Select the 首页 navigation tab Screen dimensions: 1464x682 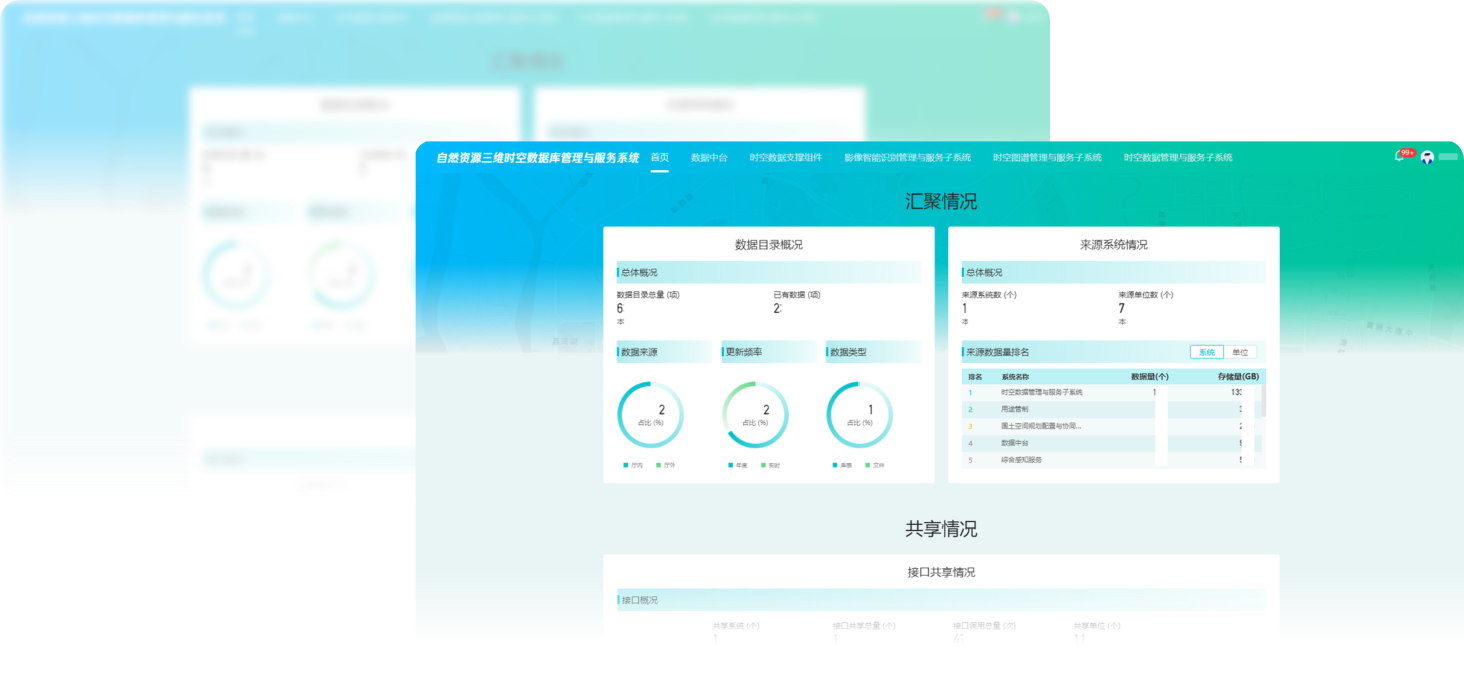click(658, 157)
